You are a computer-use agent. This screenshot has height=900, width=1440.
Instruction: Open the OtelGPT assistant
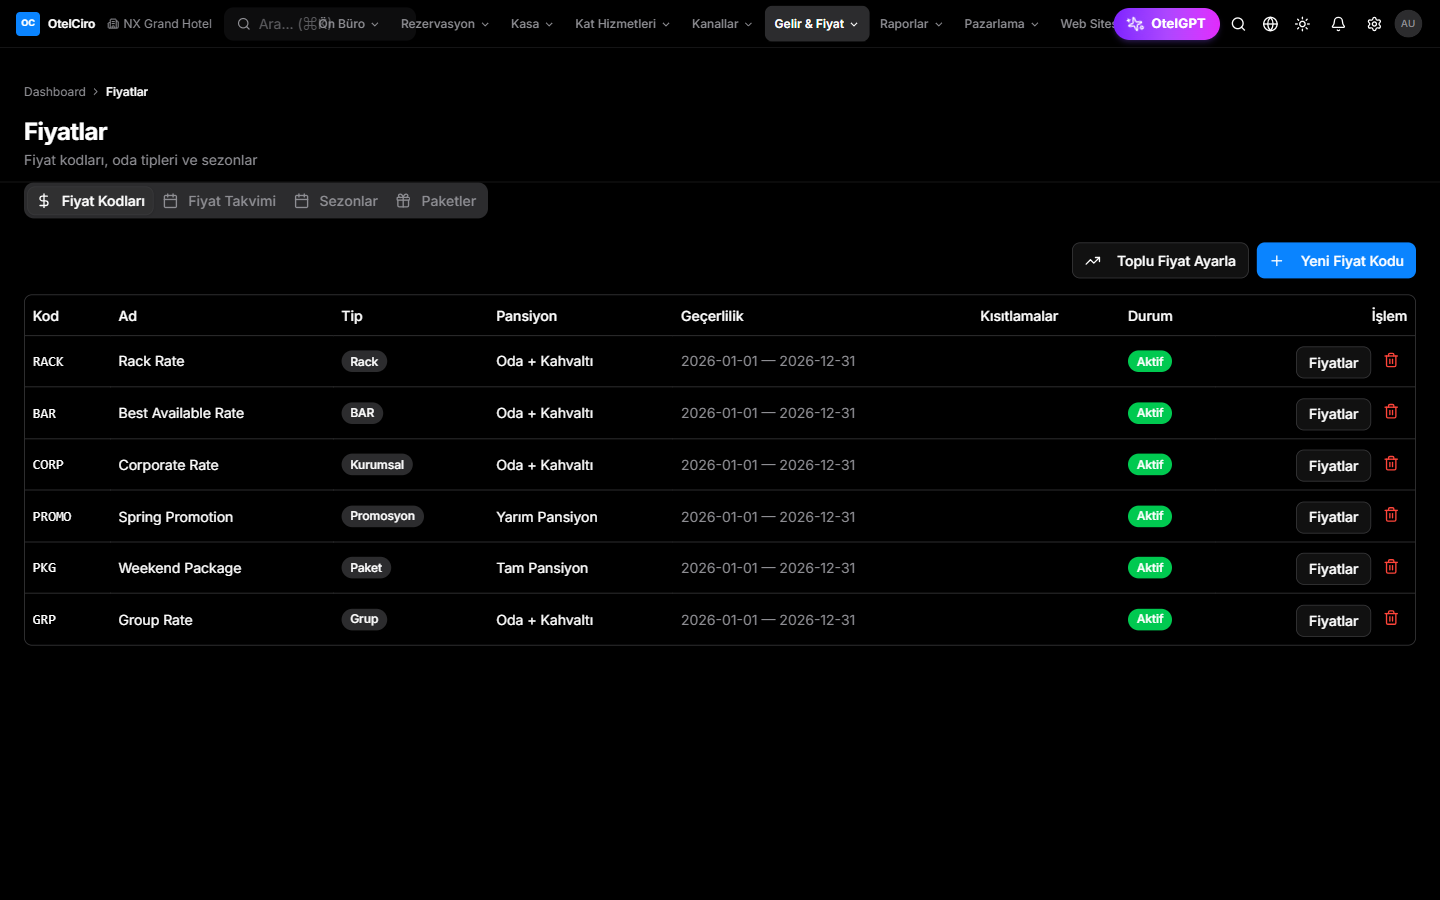pyautogui.click(x=1166, y=24)
